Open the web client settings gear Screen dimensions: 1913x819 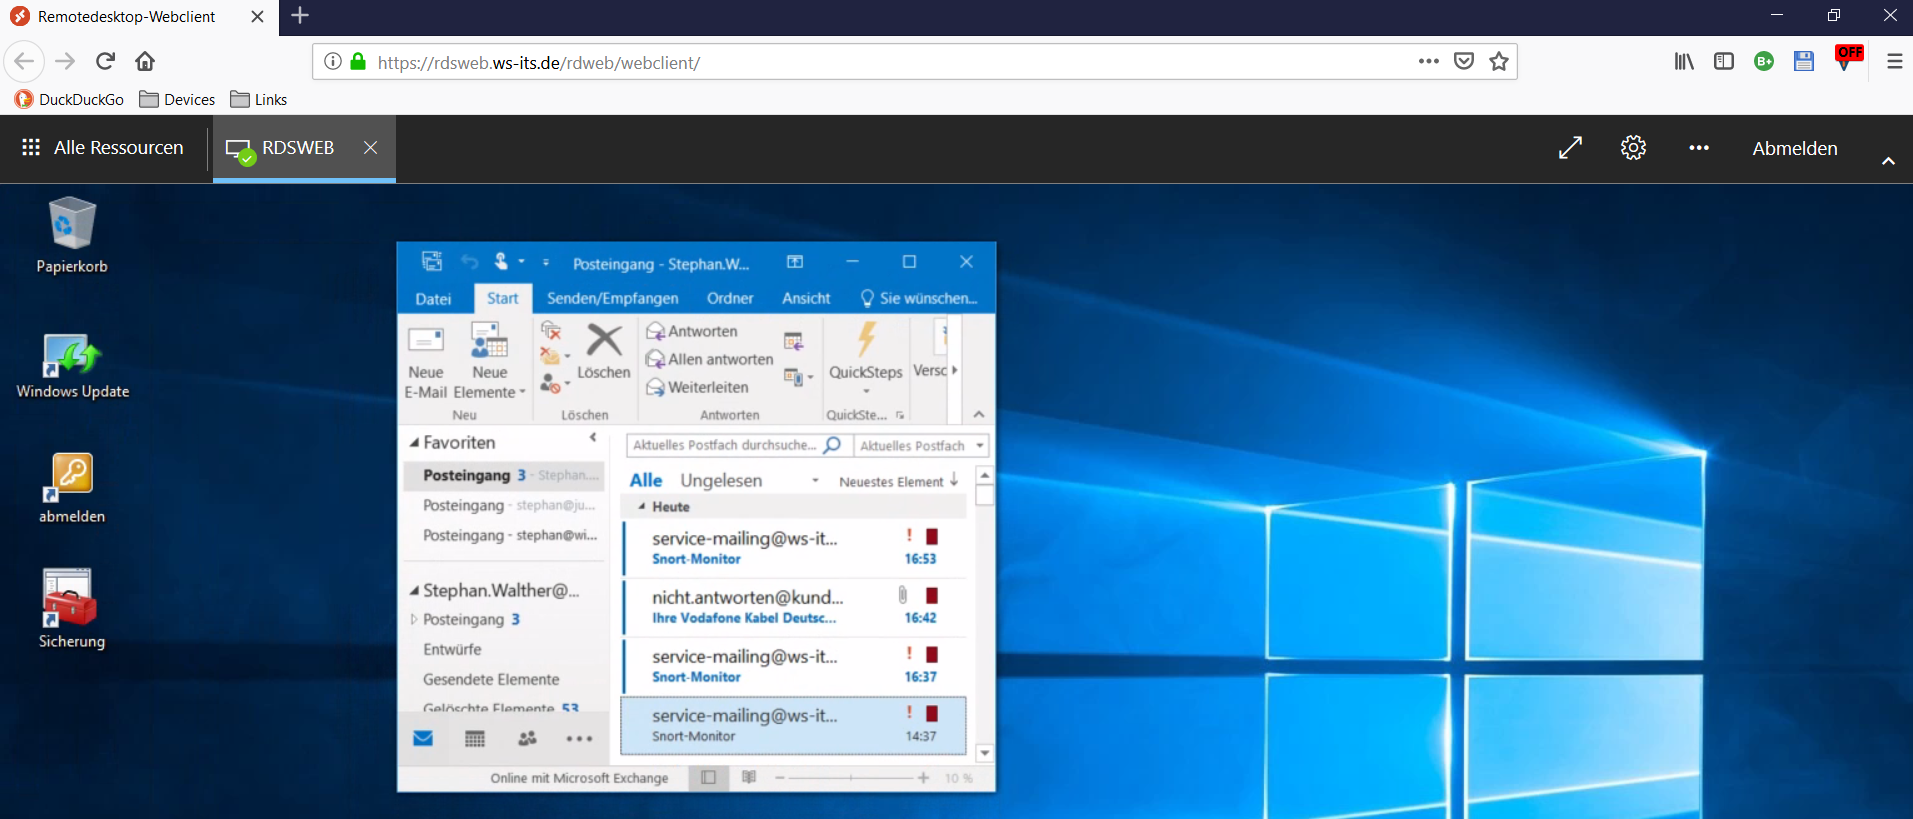(x=1633, y=148)
